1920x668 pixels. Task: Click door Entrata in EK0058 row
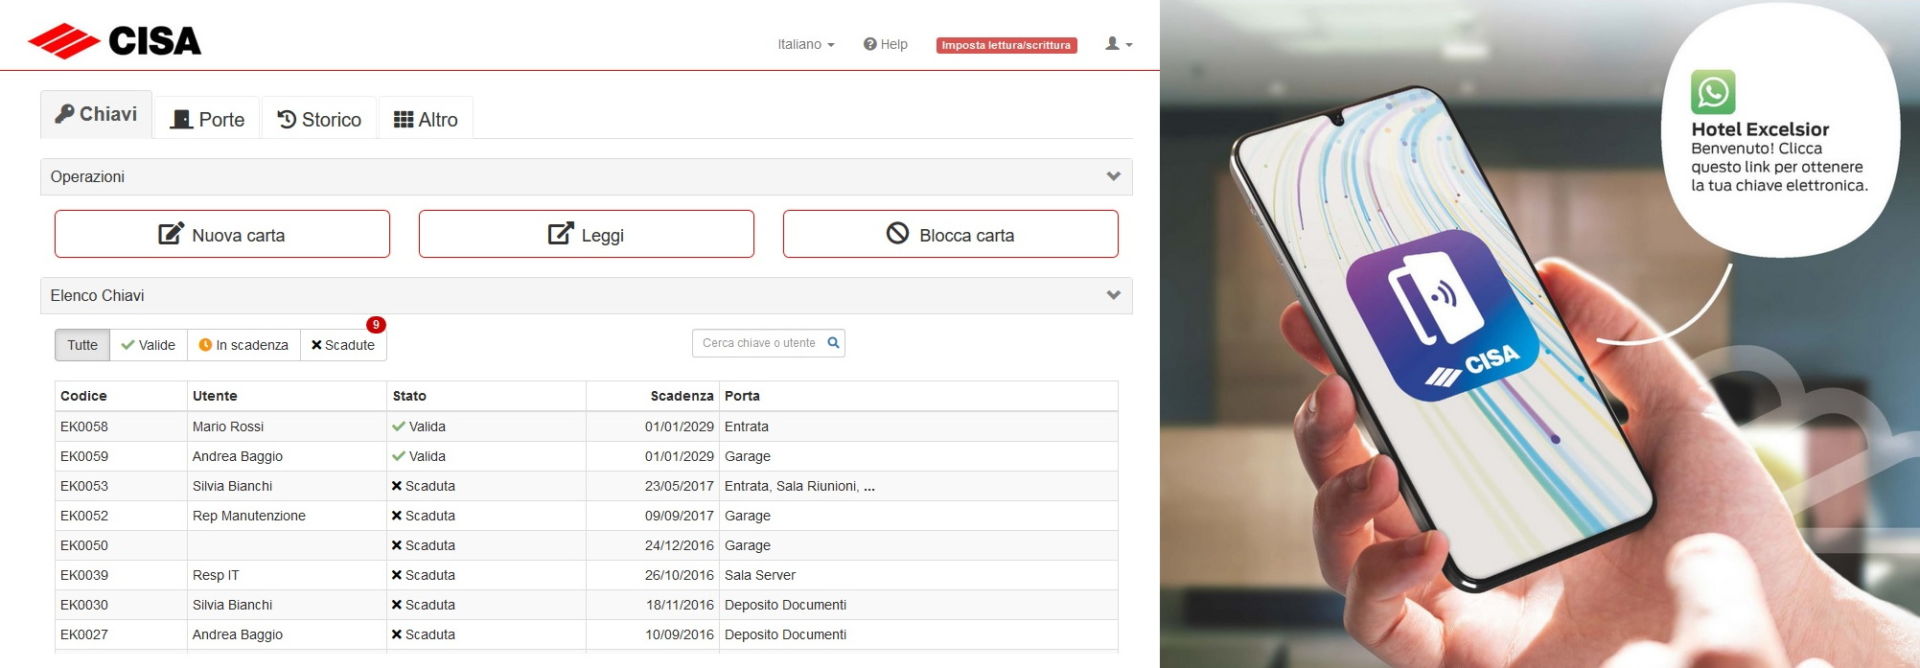click(x=746, y=427)
